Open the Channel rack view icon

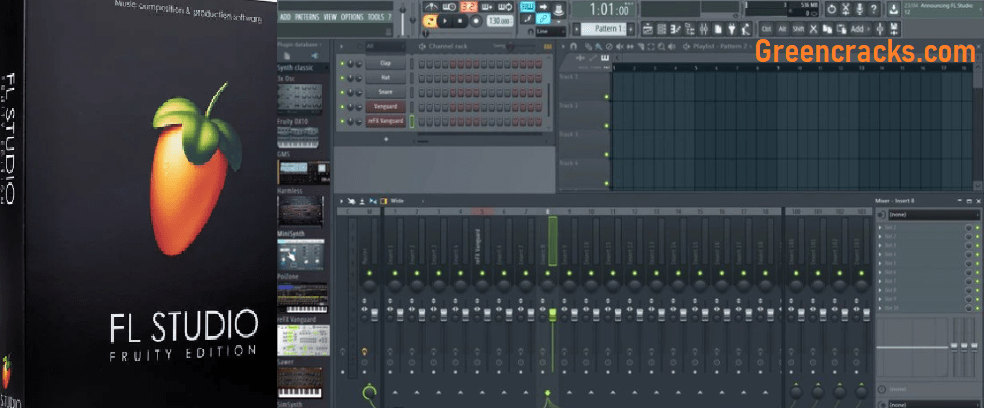pos(661,29)
